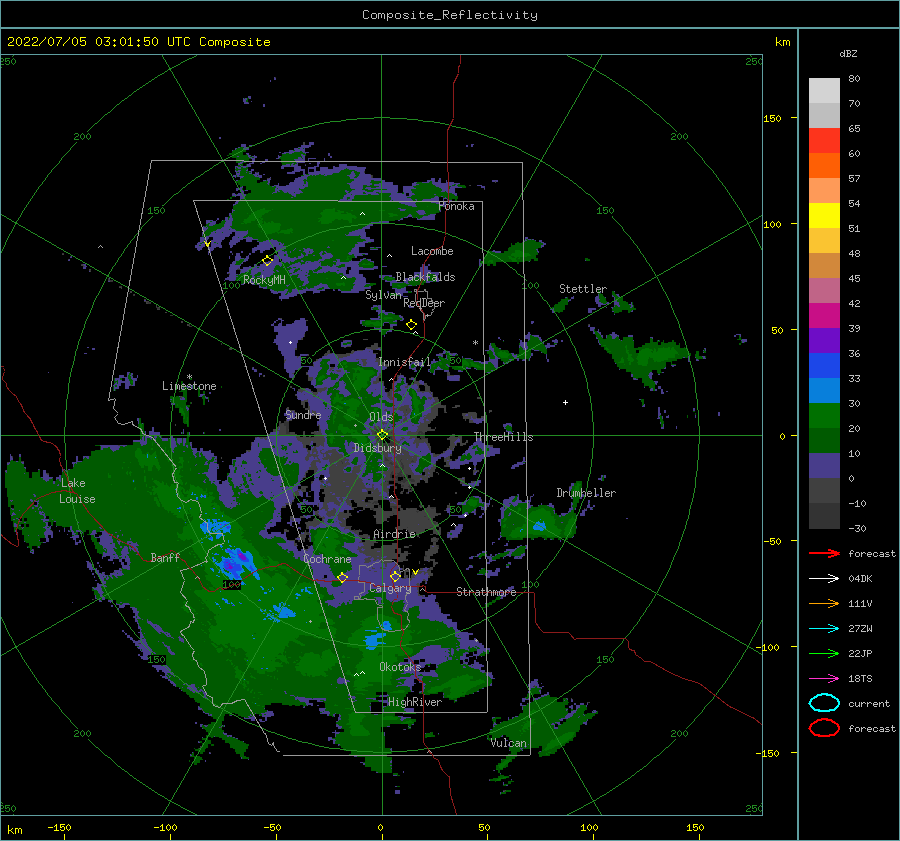Select the Drumheller label on the map

(586, 493)
